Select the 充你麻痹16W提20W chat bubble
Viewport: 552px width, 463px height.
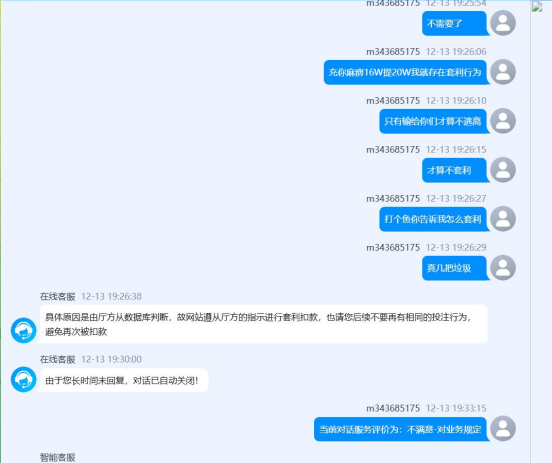pyautogui.click(x=405, y=73)
